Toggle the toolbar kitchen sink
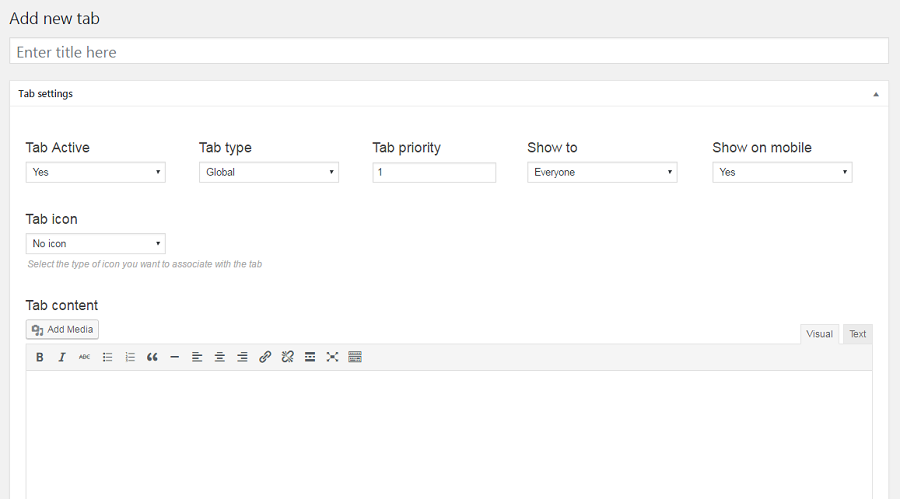The height and width of the screenshot is (499, 900). [x=355, y=357]
